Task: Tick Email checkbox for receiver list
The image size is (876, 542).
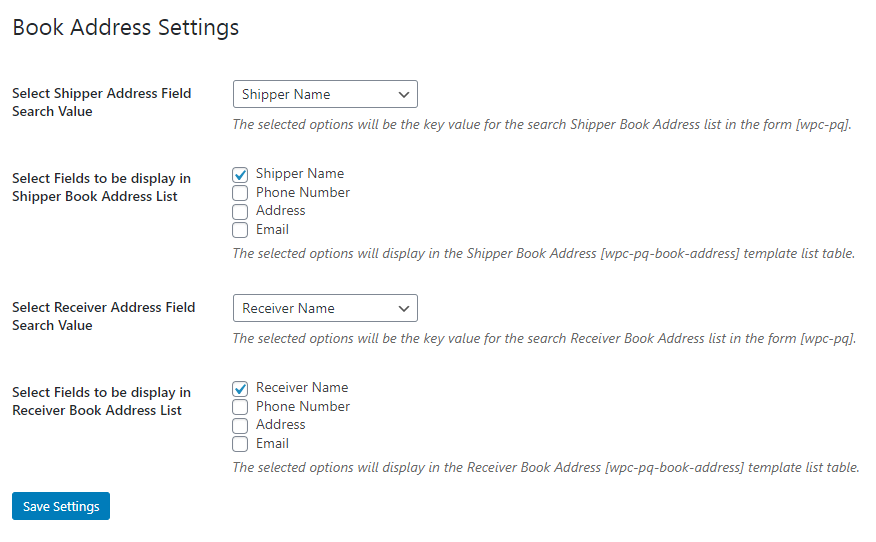Action: coord(240,444)
